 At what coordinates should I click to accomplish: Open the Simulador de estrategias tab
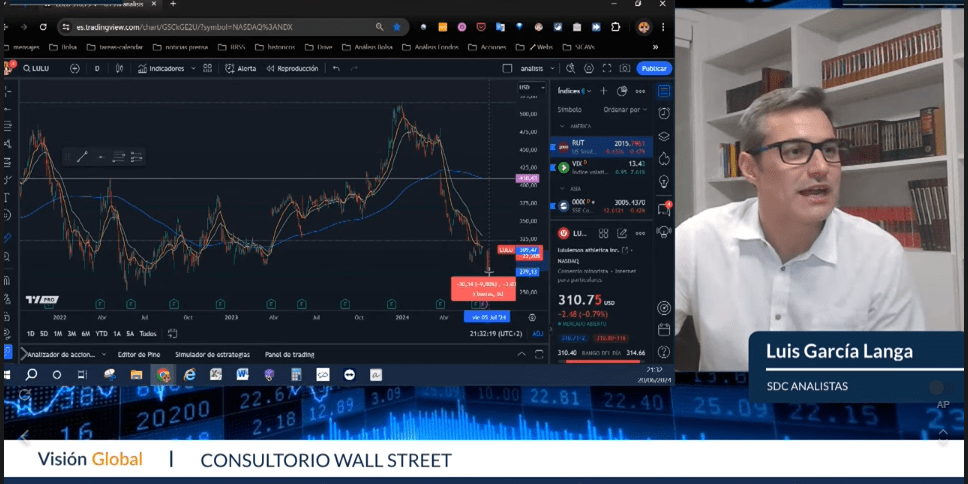(x=212, y=354)
